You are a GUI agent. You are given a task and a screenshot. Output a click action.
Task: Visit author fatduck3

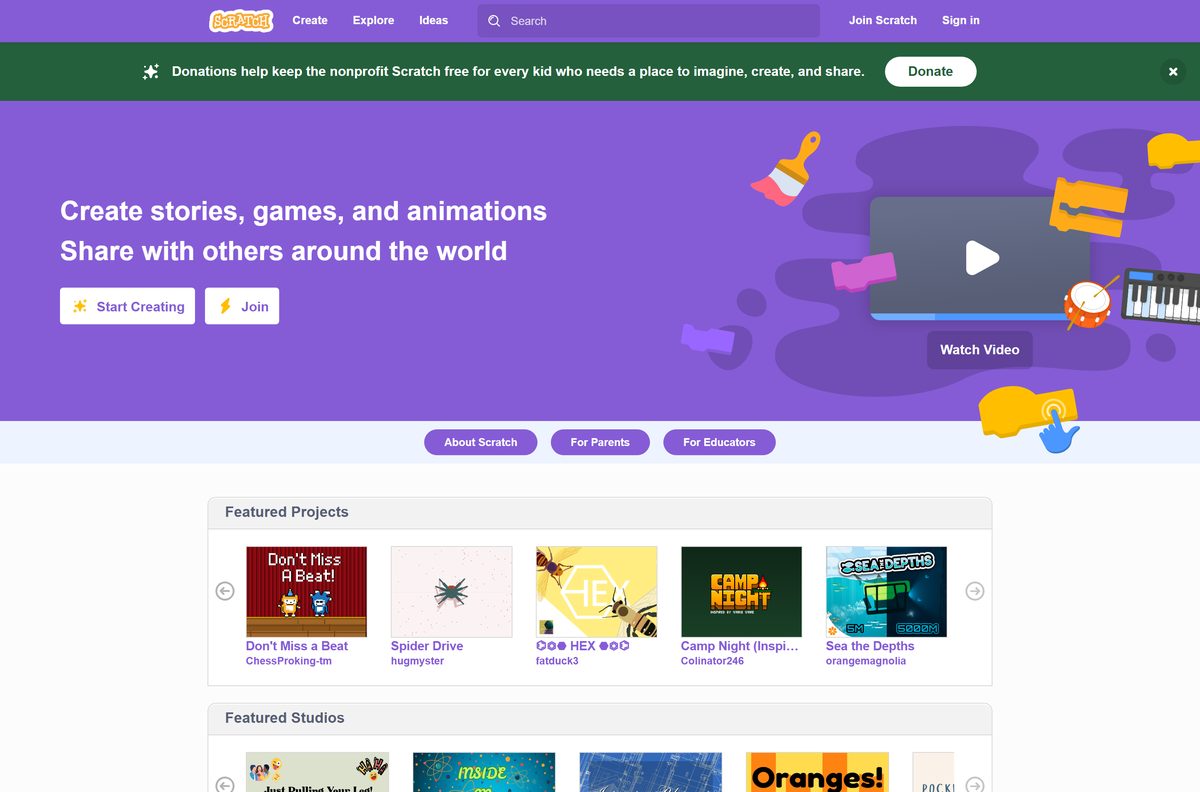pos(557,661)
